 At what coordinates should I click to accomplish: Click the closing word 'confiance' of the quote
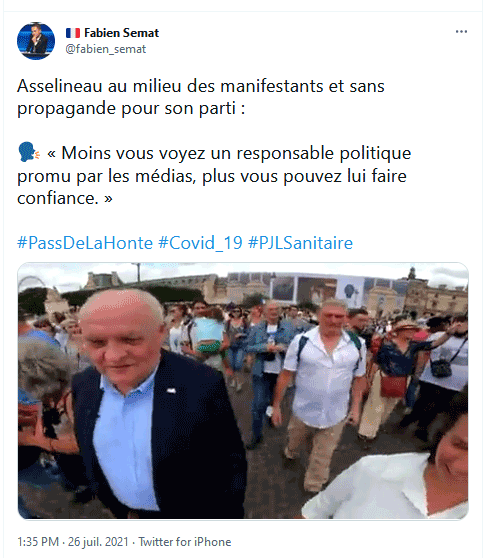point(57,198)
